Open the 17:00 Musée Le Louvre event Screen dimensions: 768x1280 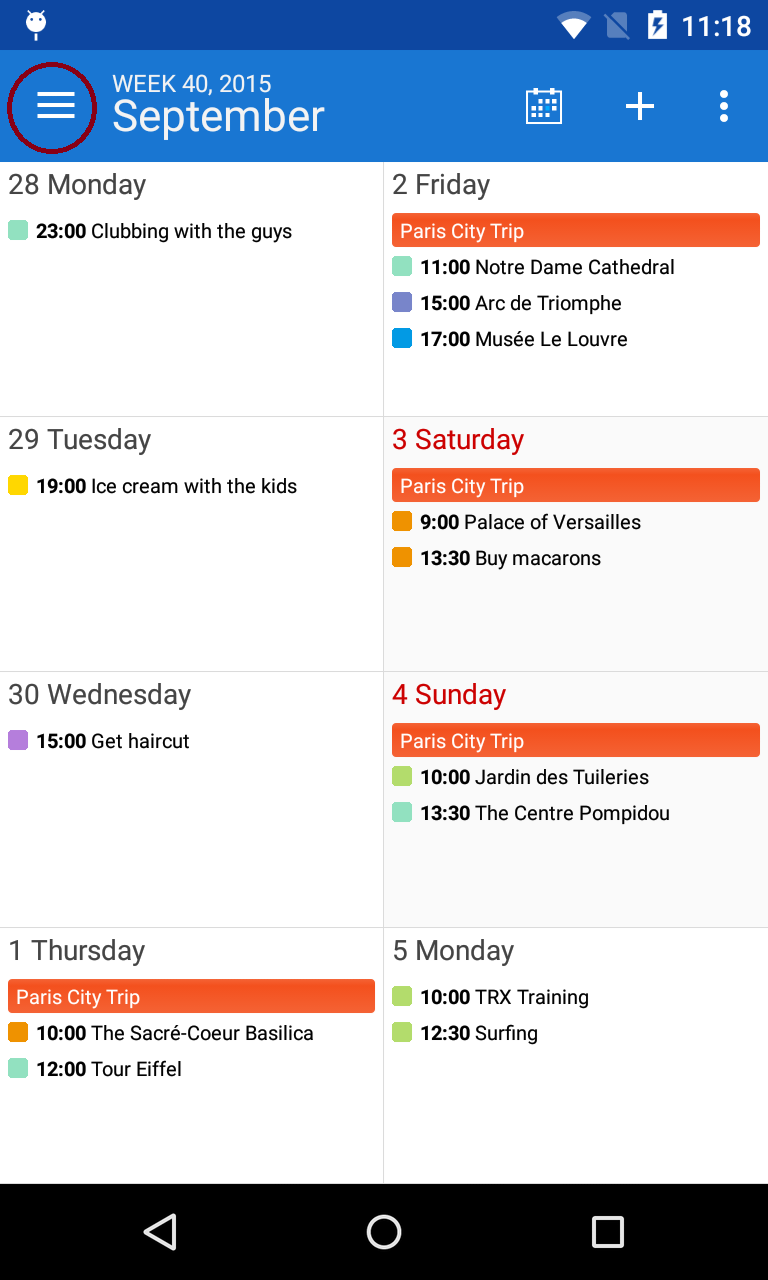pos(523,340)
